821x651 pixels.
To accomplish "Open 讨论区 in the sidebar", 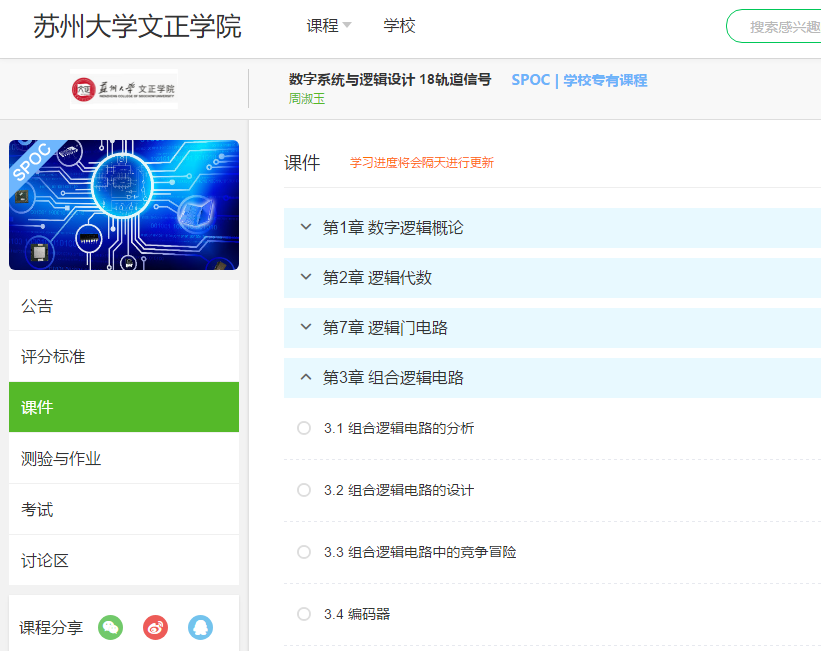I will click(x=124, y=561).
